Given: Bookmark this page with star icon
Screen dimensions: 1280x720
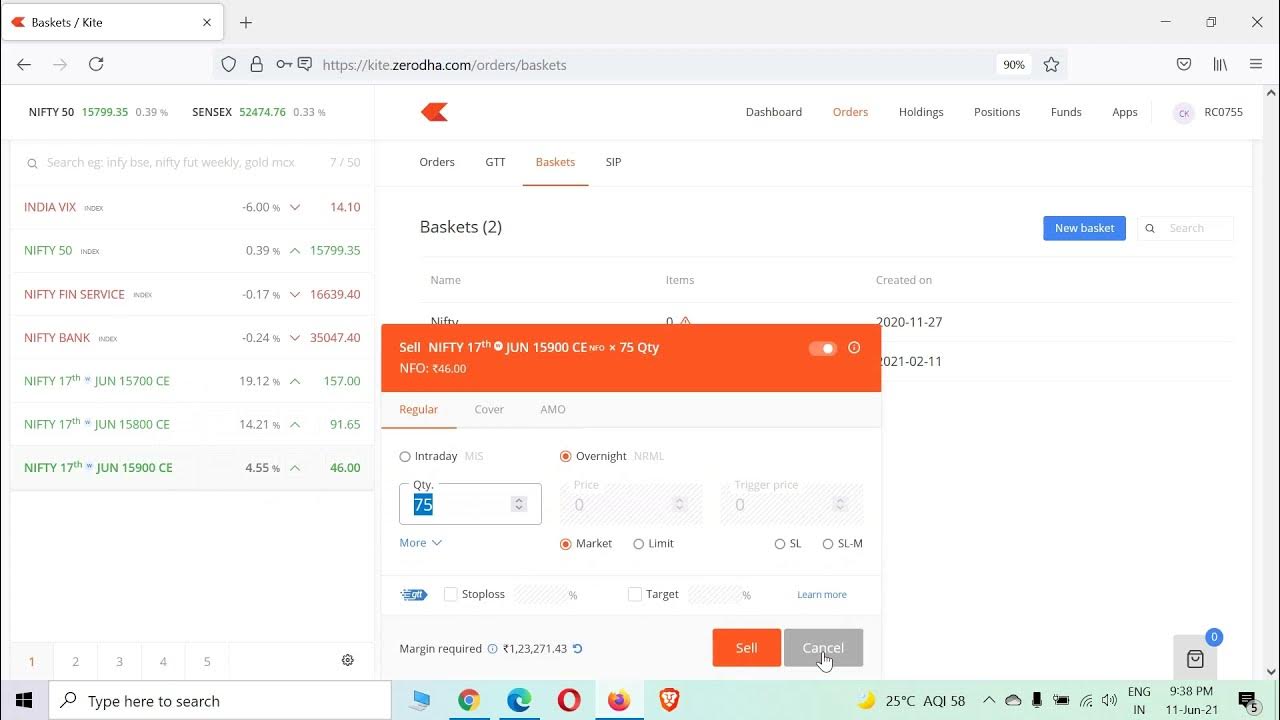Looking at the screenshot, I should [x=1051, y=65].
